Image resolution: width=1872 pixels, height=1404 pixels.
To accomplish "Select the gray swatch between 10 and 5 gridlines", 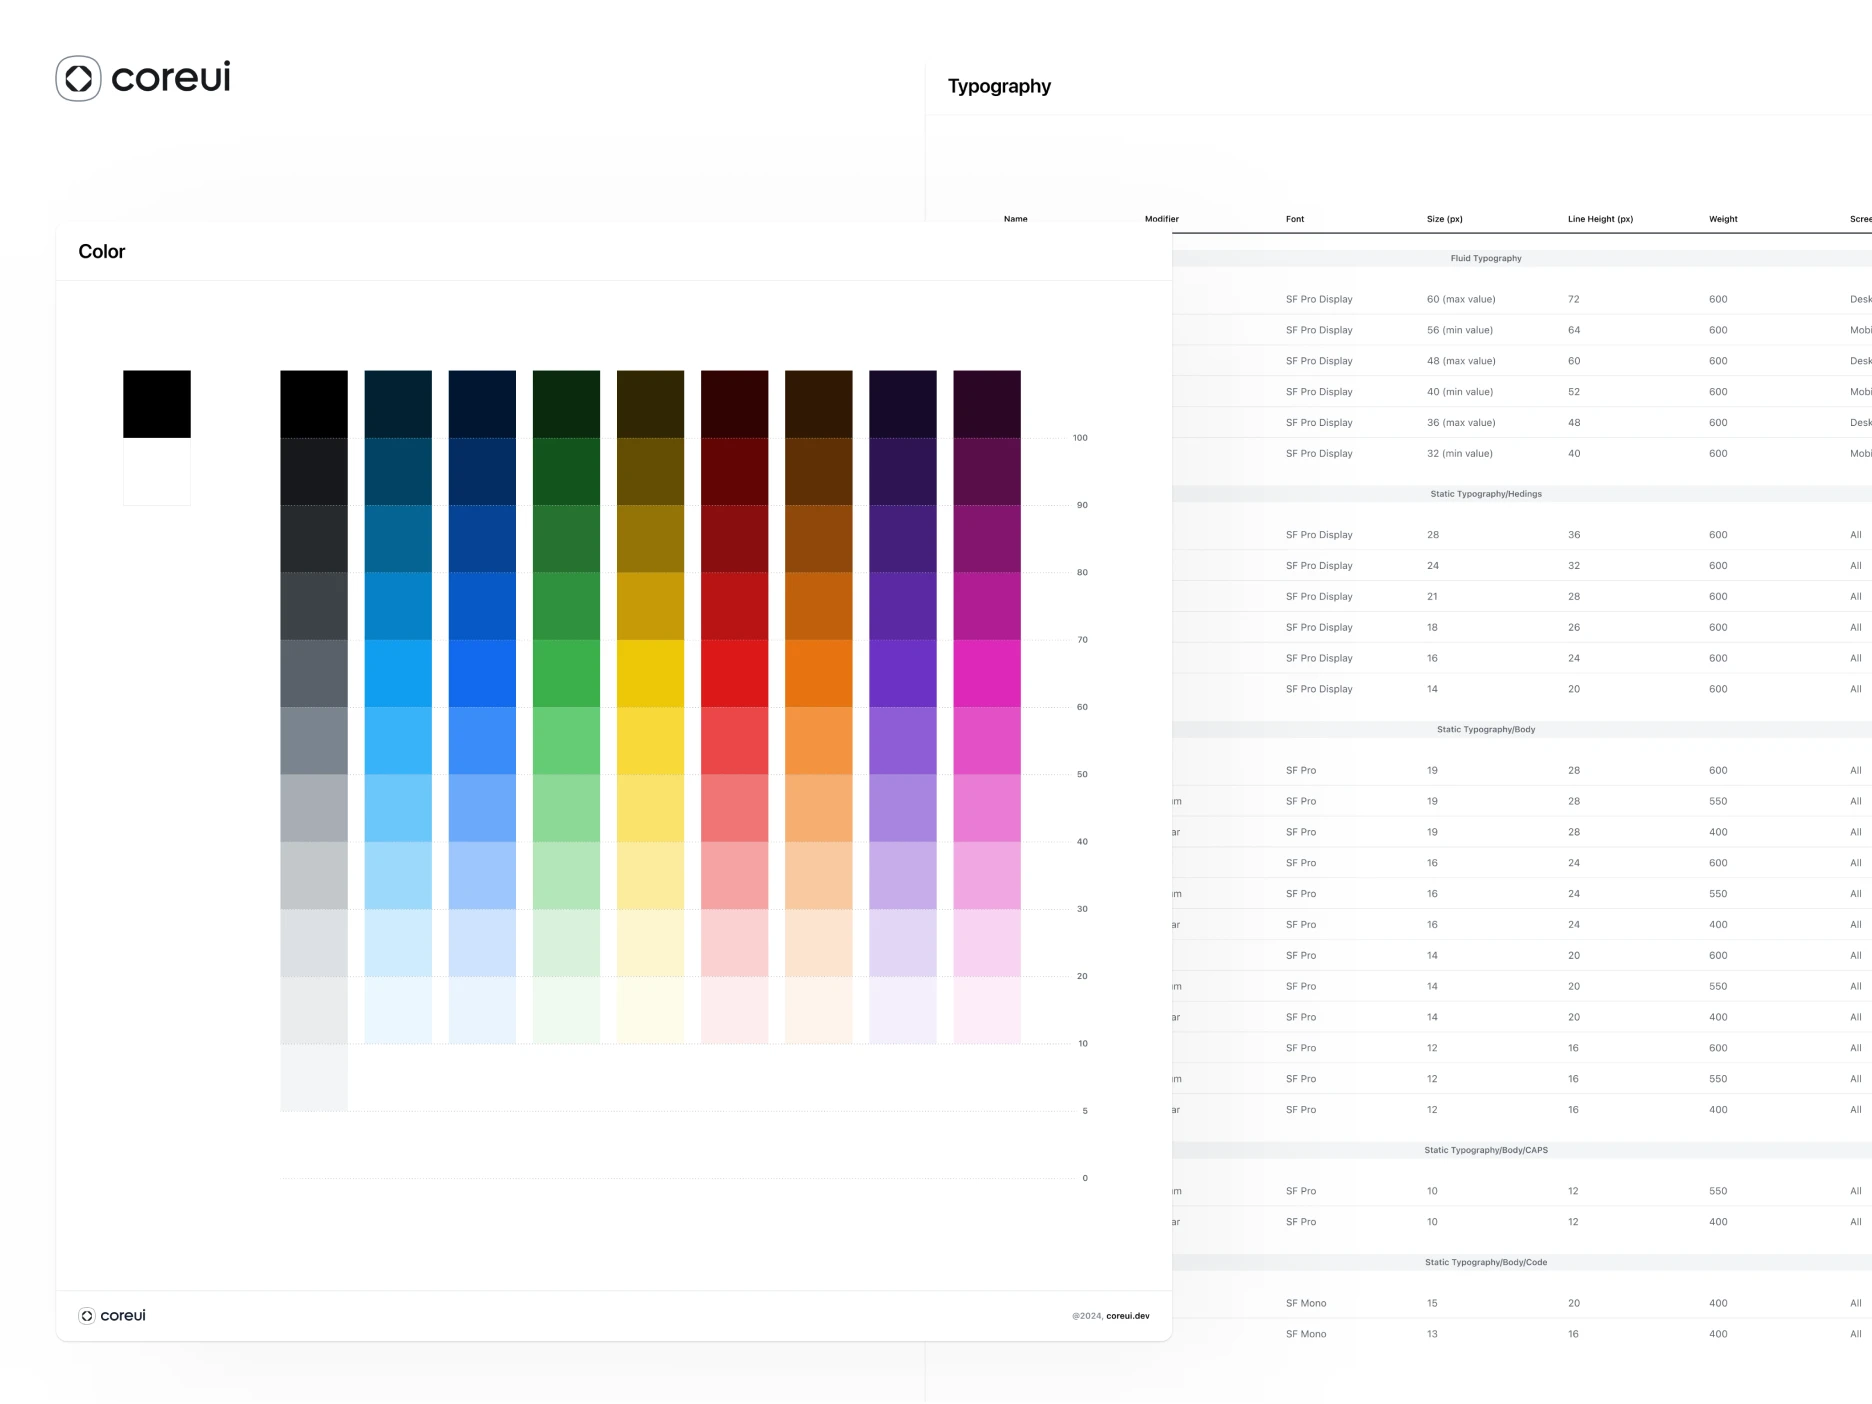I will click(314, 1077).
